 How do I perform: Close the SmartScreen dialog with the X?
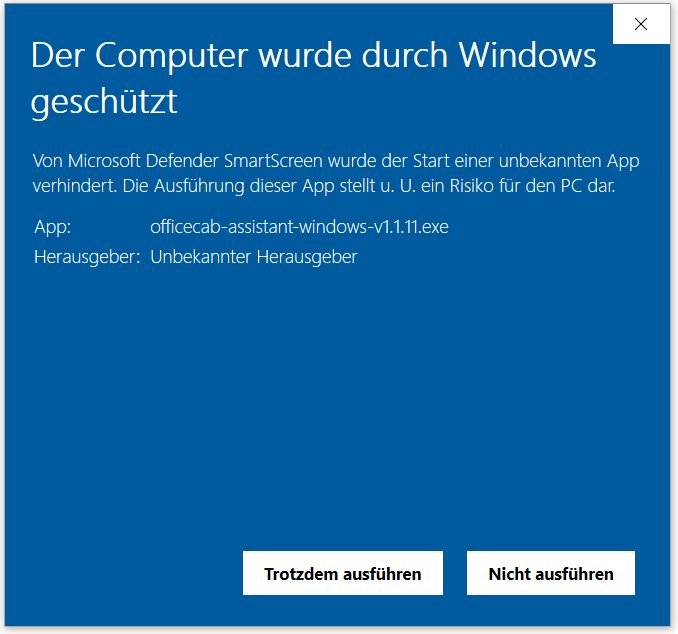click(x=641, y=24)
